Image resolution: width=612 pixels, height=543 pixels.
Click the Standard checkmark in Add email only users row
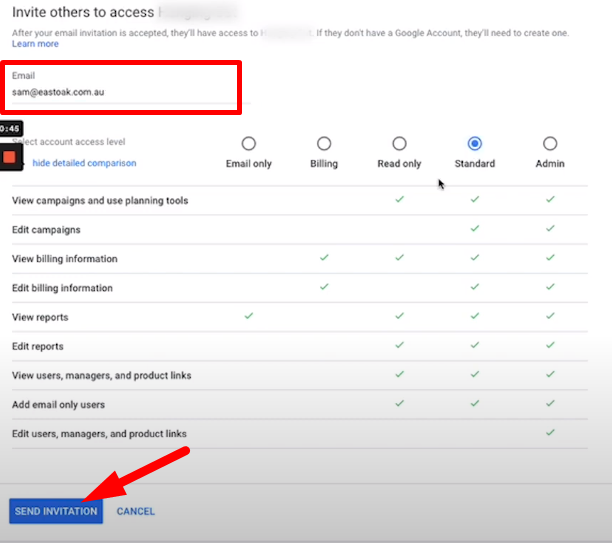point(475,403)
